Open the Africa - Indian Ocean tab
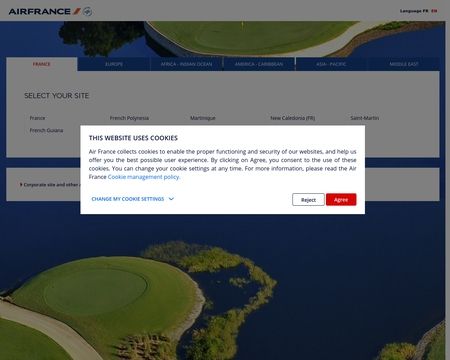The width and height of the screenshot is (450, 360). (x=186, y=64)
